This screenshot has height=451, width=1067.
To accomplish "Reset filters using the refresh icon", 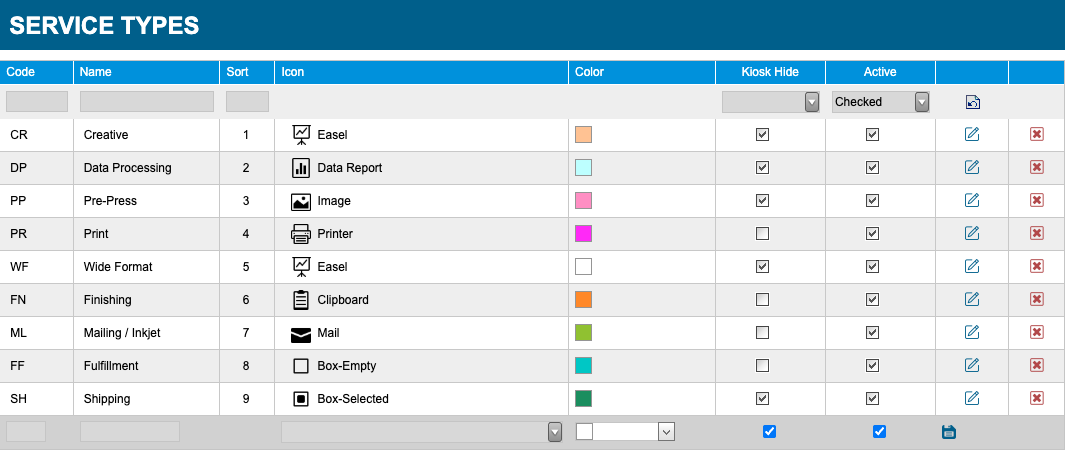I will [973, 102].
